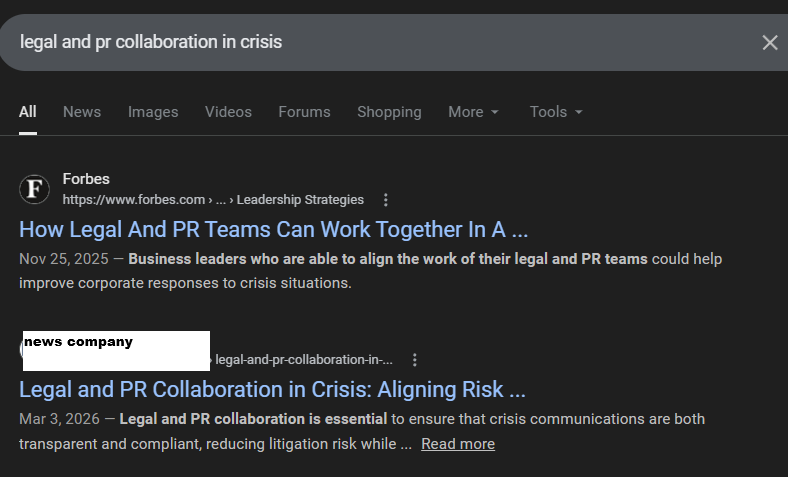Open the Shopping results tab

tap(389, 112)
